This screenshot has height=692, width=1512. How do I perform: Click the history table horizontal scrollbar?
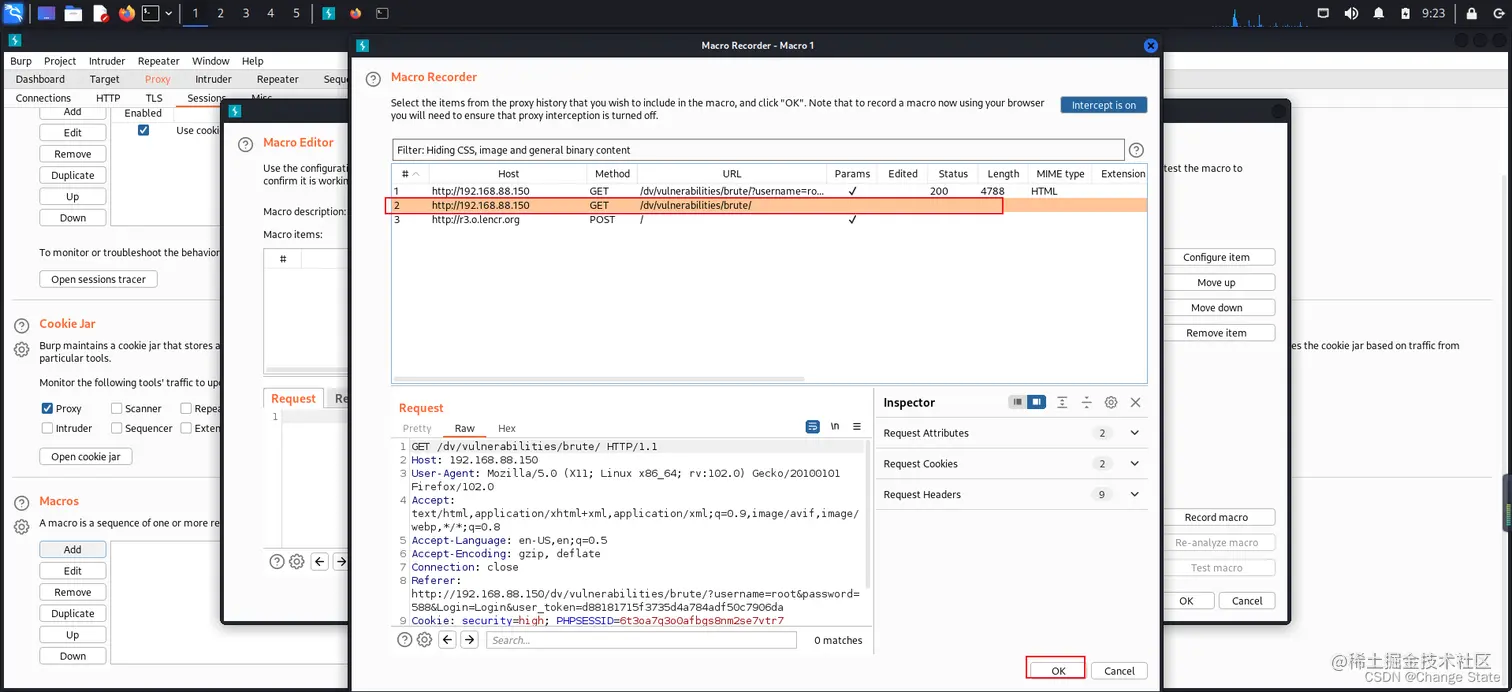coord(598,379)
